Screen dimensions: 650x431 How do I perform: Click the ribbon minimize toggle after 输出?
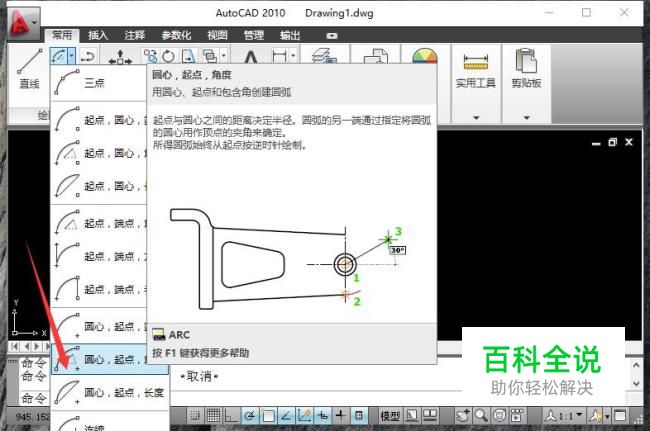coord(332,36)
